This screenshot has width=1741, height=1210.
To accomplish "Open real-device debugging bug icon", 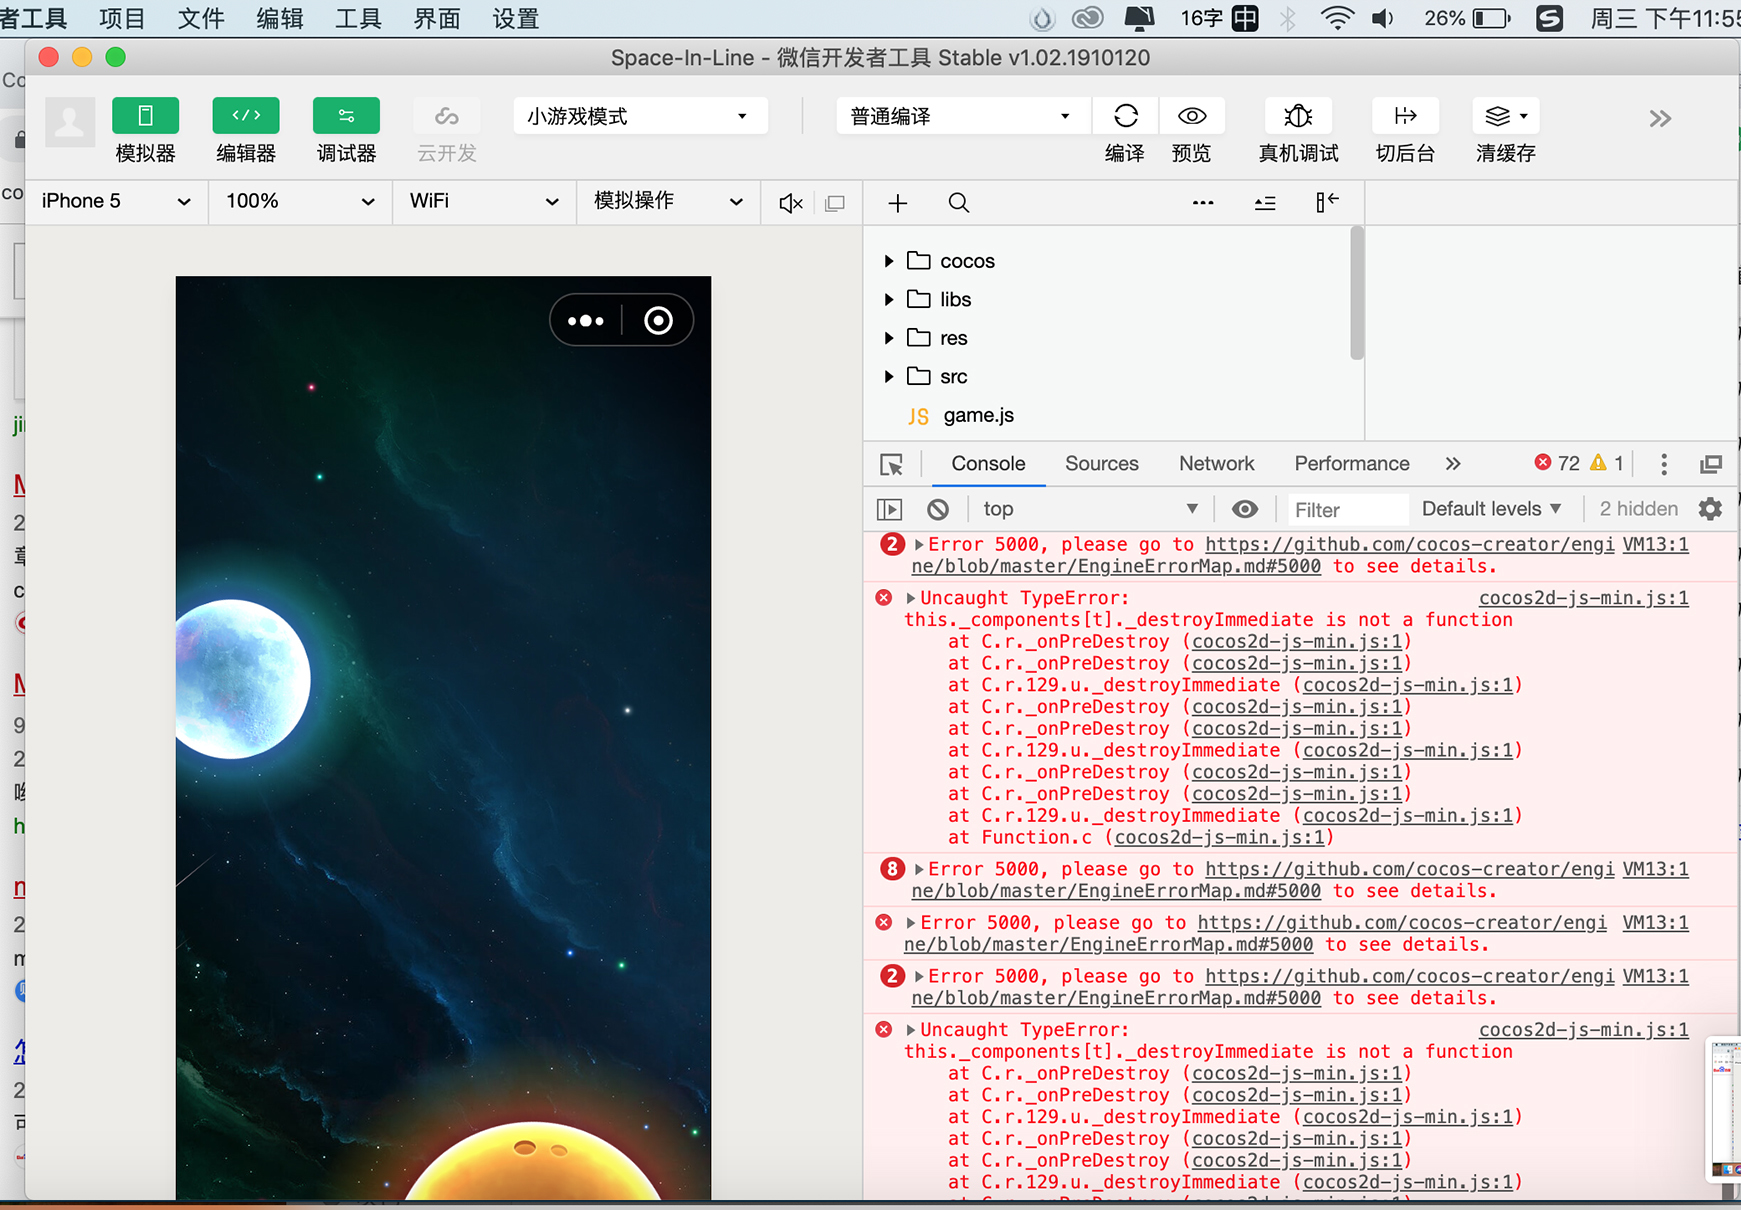I will pos(1297,116).
